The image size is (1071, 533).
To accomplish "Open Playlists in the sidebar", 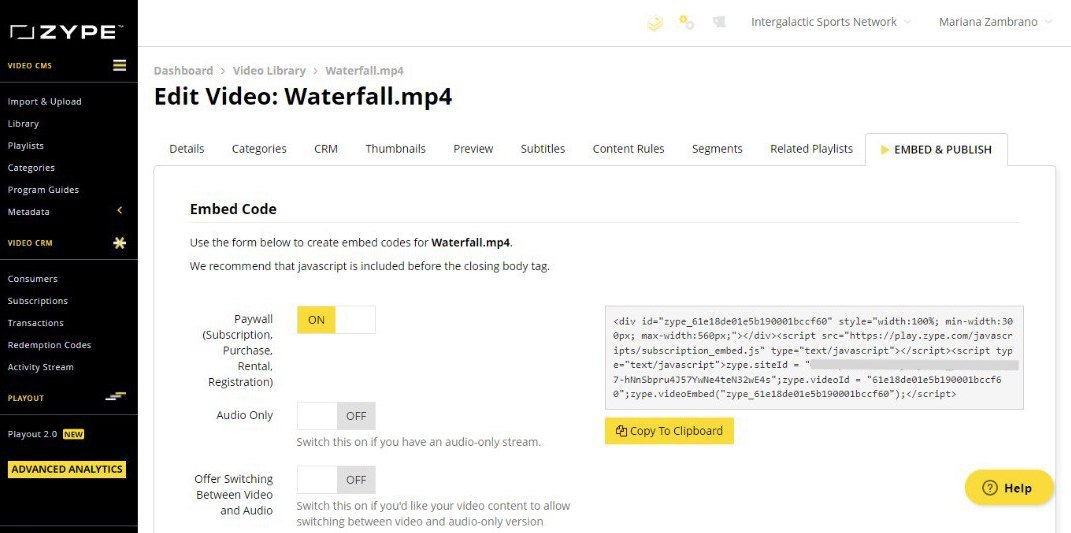I will (x=25, y=146).
